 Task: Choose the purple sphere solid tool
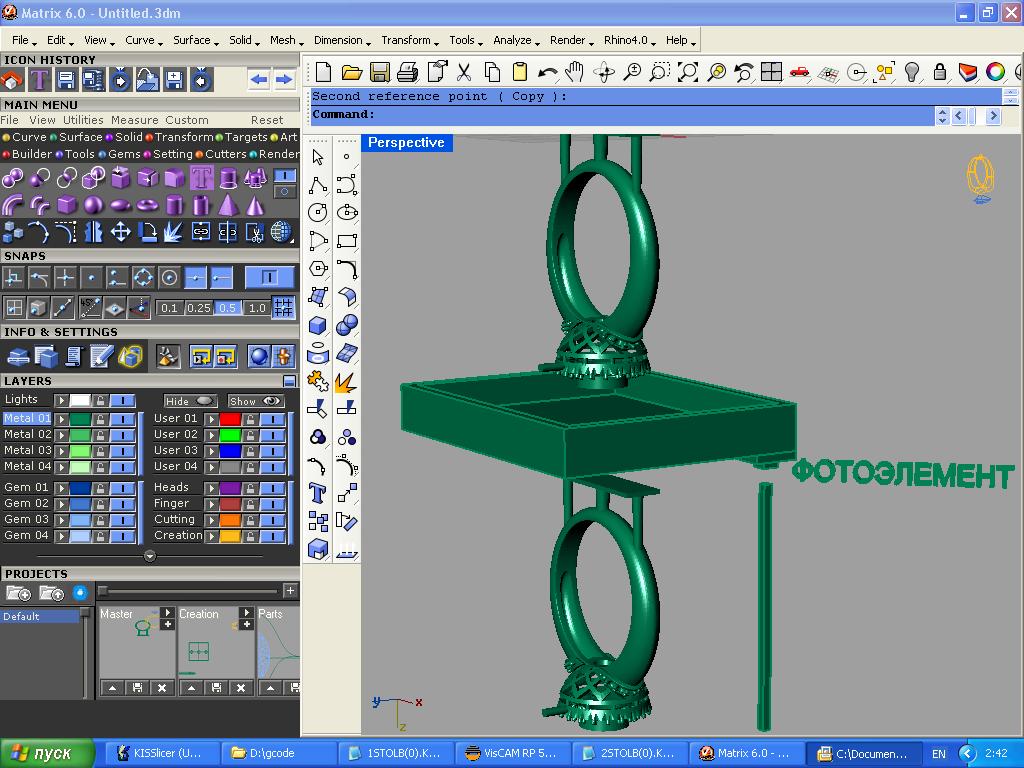(94, 205)
